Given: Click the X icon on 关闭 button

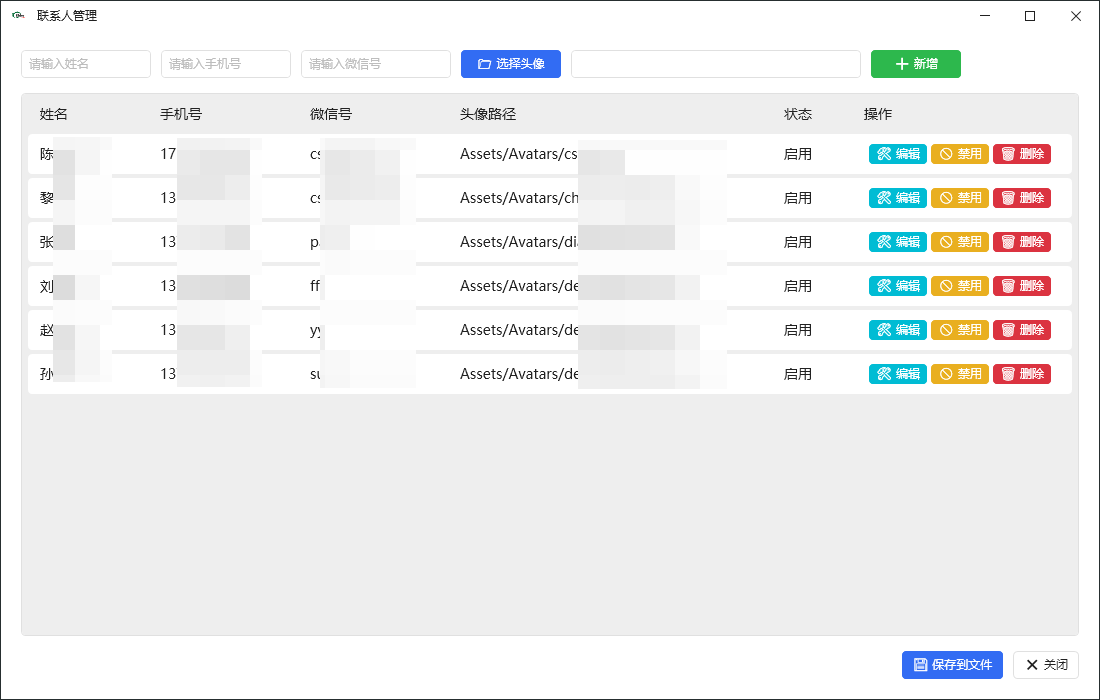Looking at the screenshot, I should click(1031, 665).
